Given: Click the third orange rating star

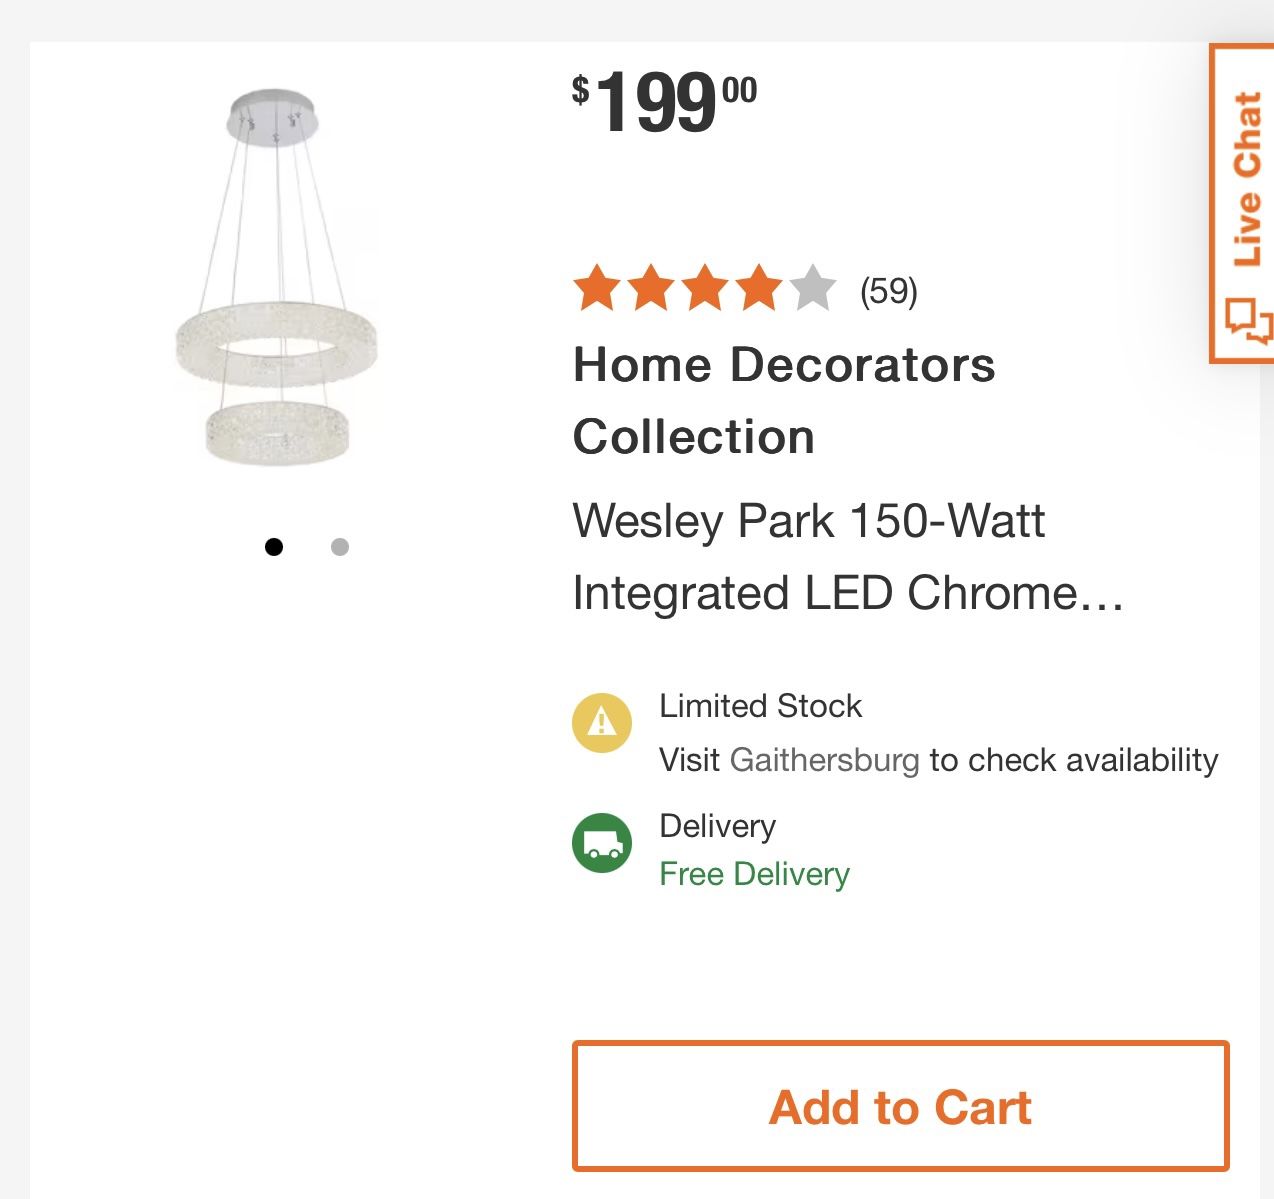Looking at the screenshot, I should tap(705, 289).
